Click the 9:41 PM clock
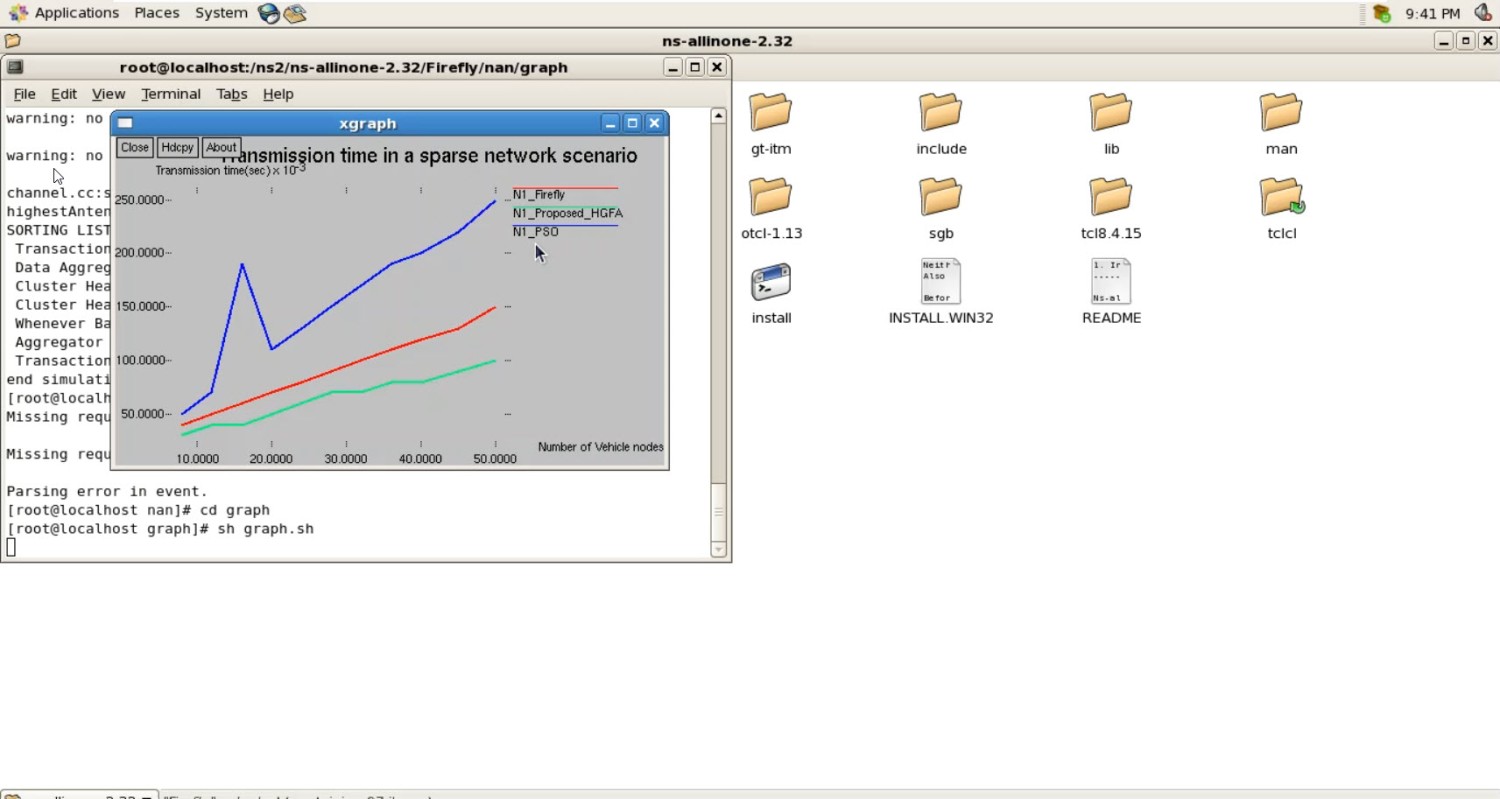 1432,13
